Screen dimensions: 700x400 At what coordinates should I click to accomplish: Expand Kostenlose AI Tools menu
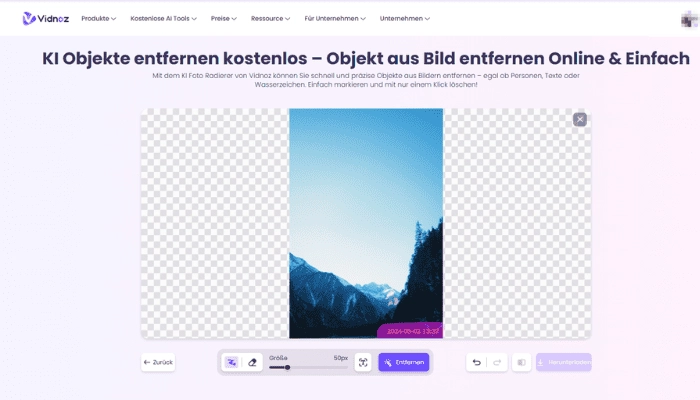[x=163, y=18]
